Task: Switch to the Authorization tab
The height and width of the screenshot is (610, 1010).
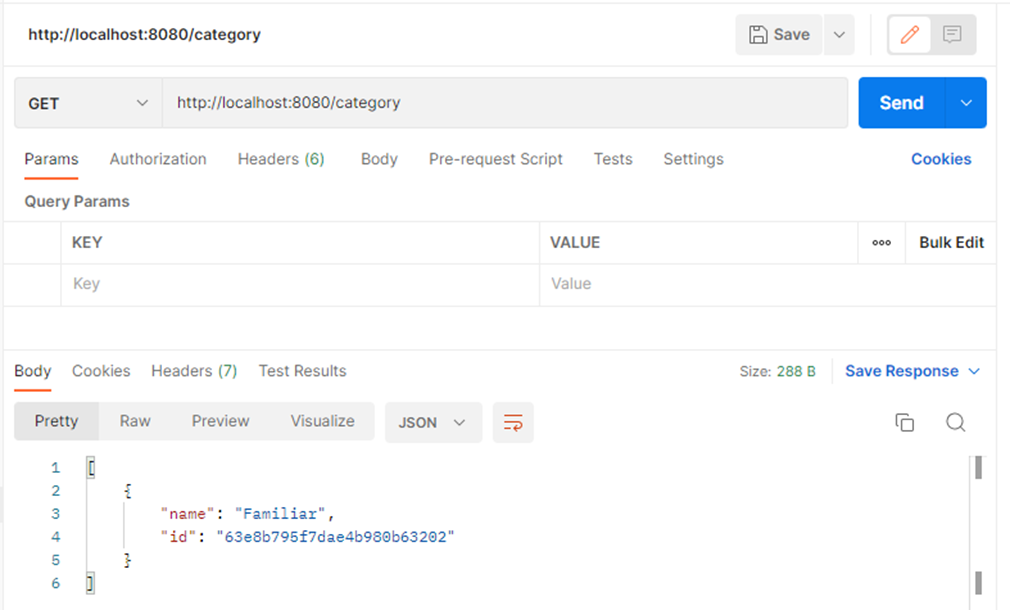Action: (158, 159)
